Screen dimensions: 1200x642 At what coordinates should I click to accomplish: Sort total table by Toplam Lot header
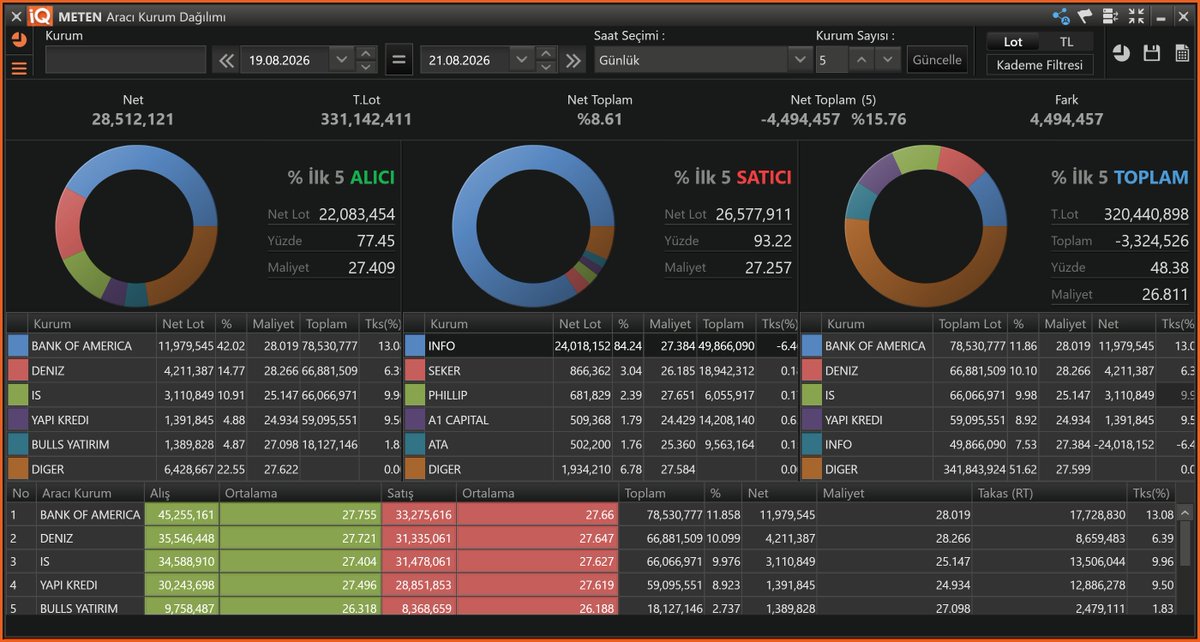[x=970, y=324]
